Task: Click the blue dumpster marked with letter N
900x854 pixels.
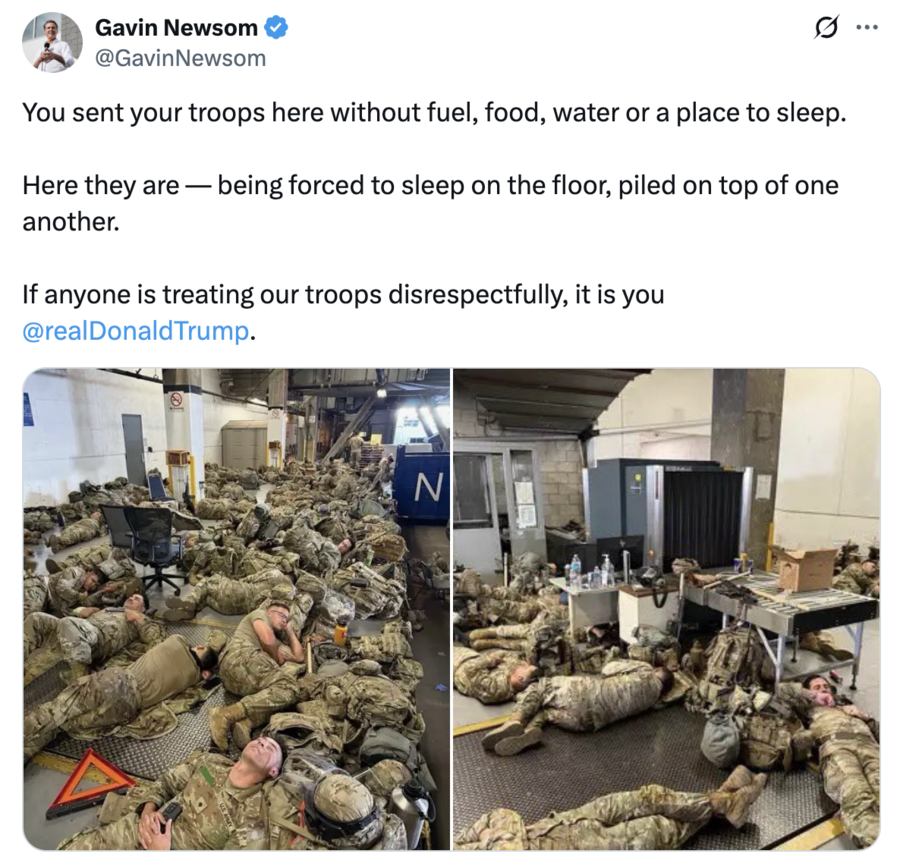Action: (x=422, y=486)
